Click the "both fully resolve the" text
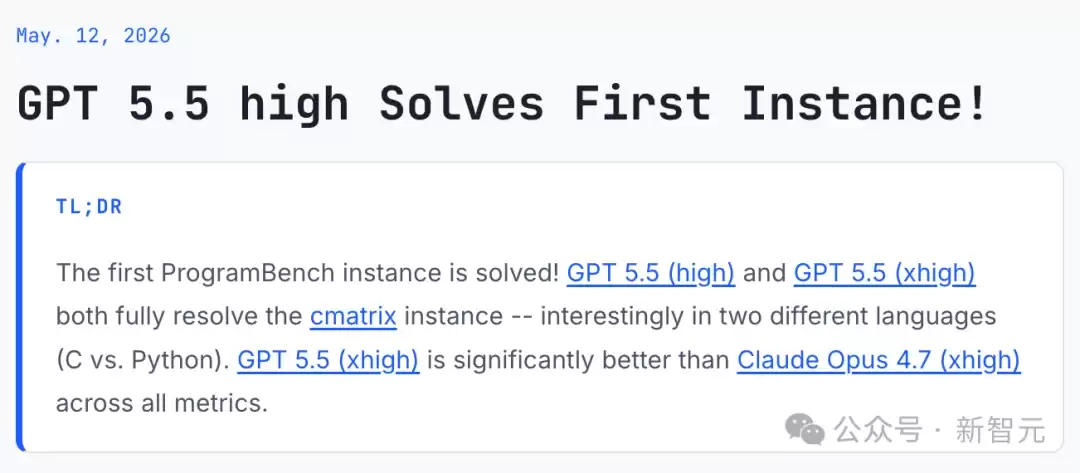This screenshot has width=1080, height=473. (179, 317)
